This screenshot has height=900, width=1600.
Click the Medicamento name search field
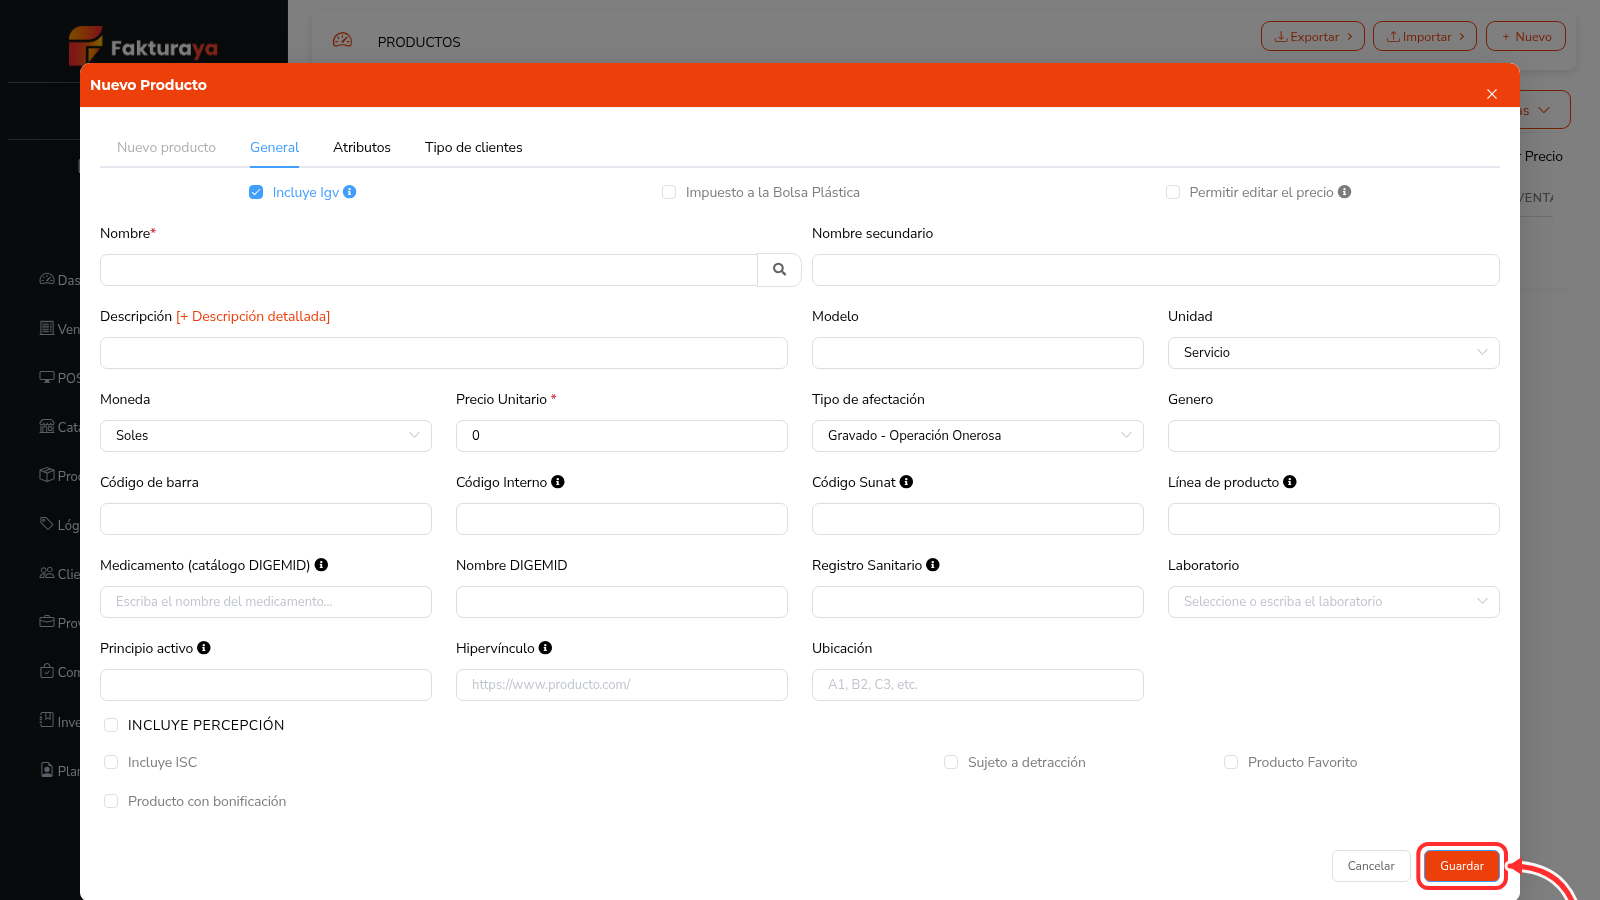(266, 602)
